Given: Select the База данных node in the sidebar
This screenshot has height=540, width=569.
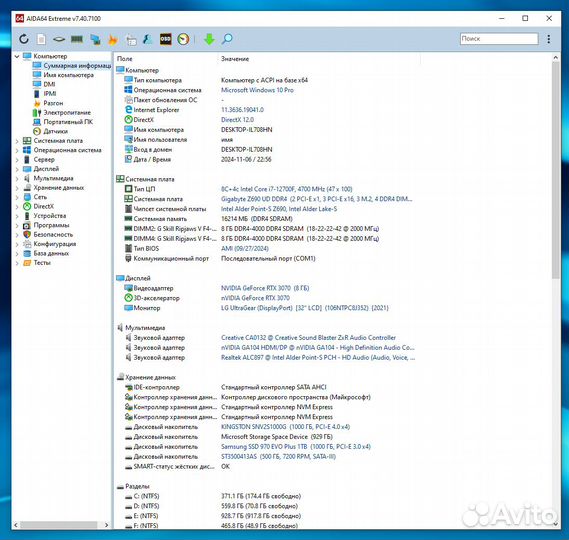Looking at the screenshot, I should pos(51,253).
